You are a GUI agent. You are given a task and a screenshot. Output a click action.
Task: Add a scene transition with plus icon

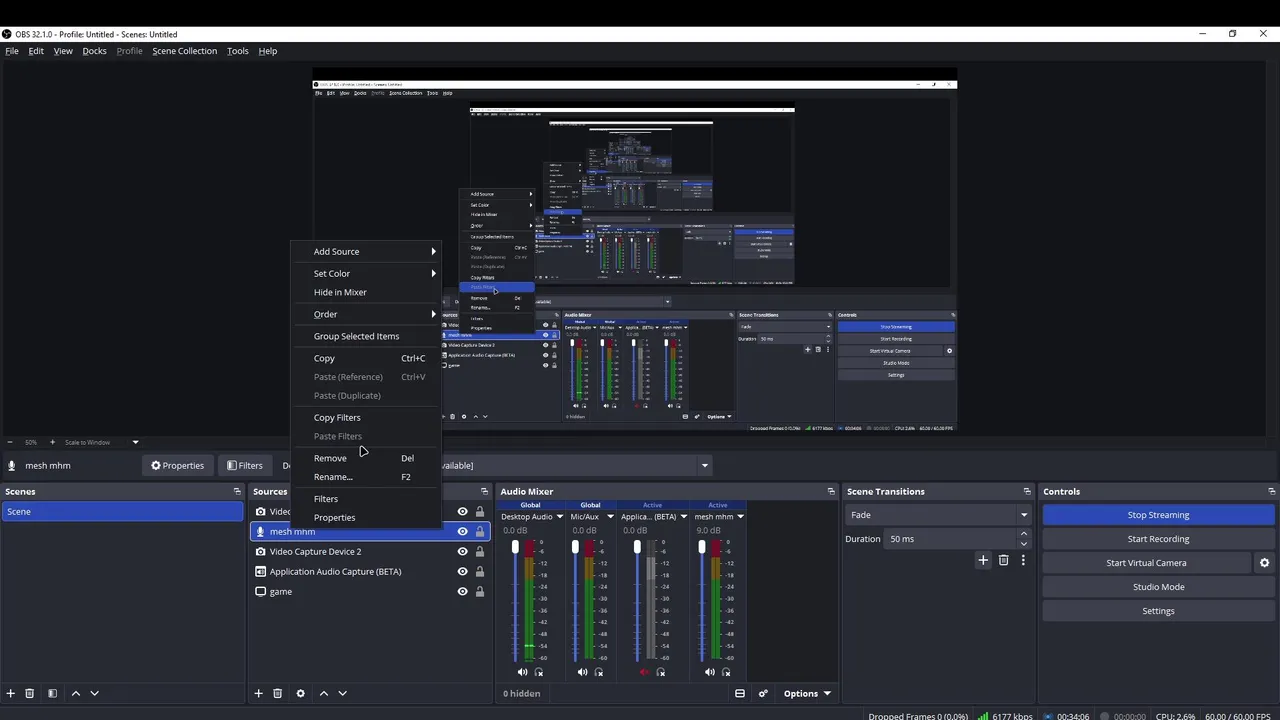coord(983,560)
